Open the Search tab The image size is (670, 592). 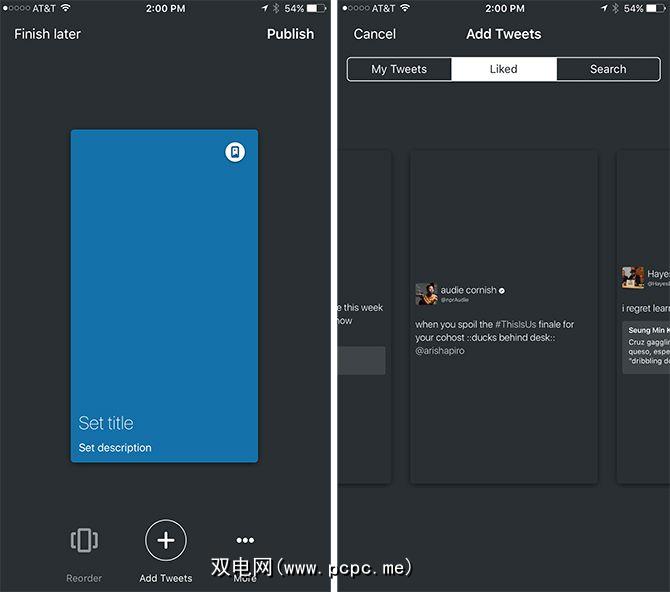pyautogui.click(x=608, y=69)
